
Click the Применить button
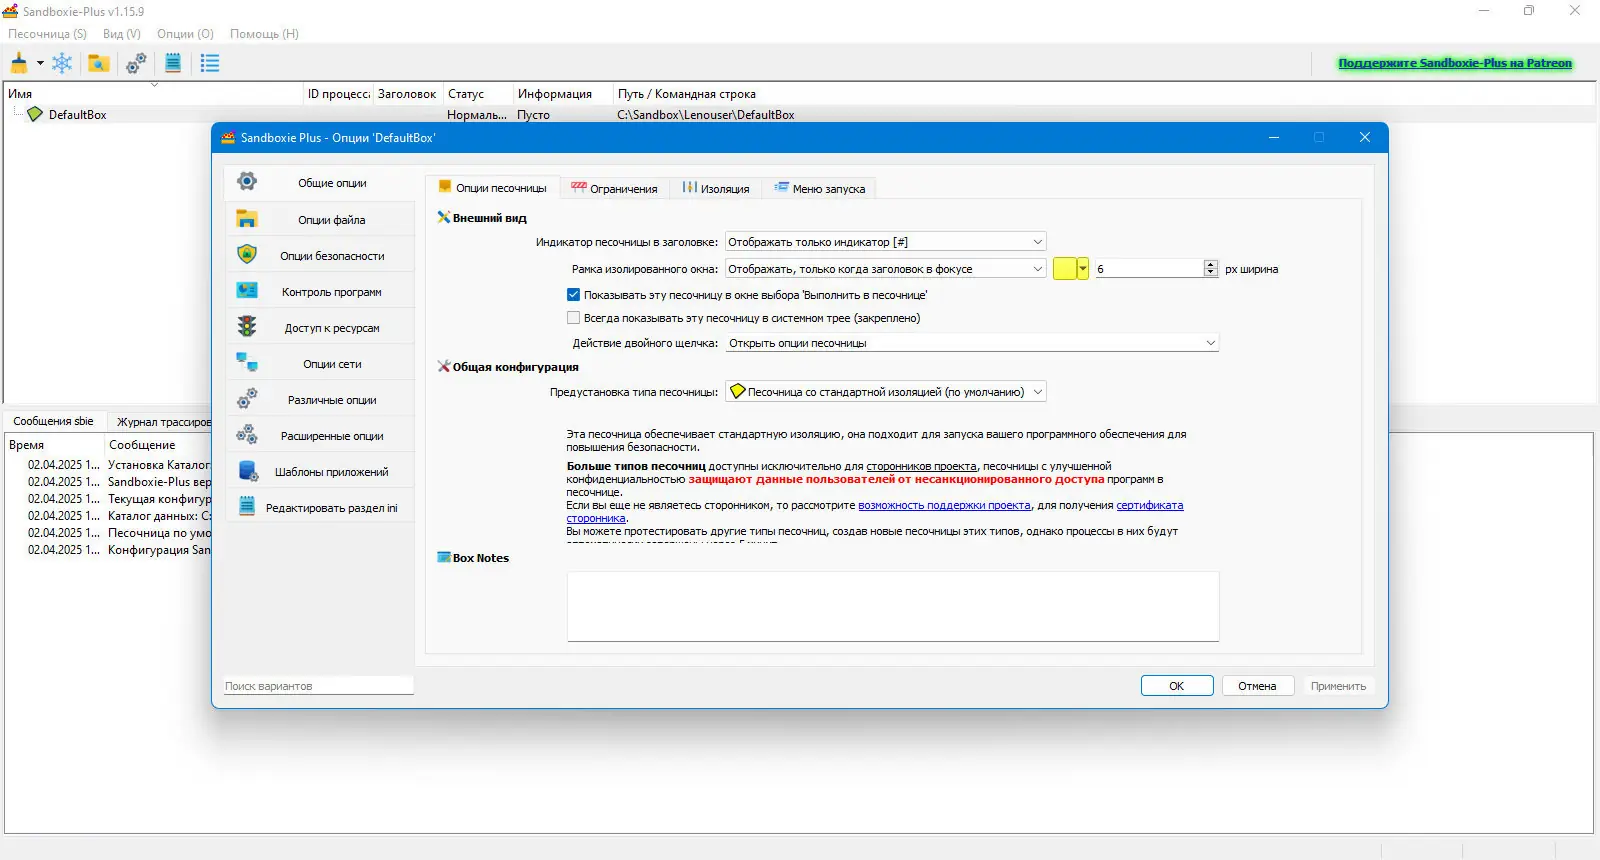coord(1338,686)
